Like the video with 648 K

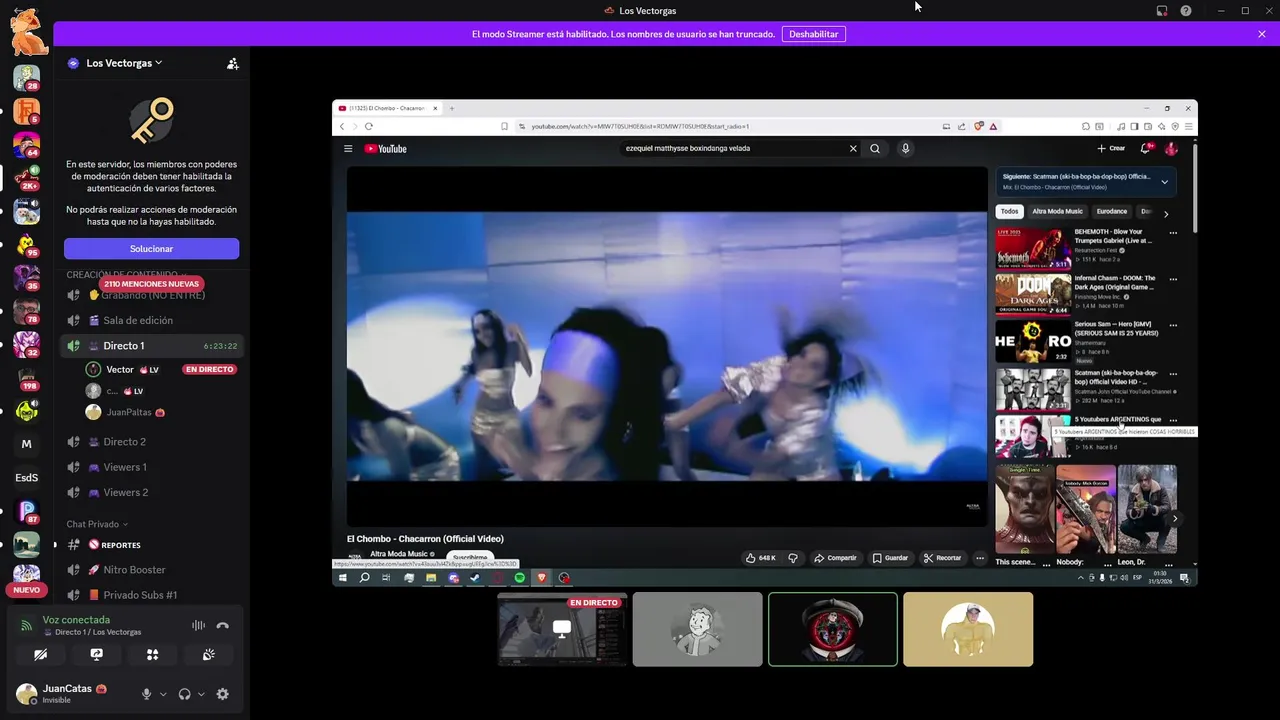pos(761,558)
